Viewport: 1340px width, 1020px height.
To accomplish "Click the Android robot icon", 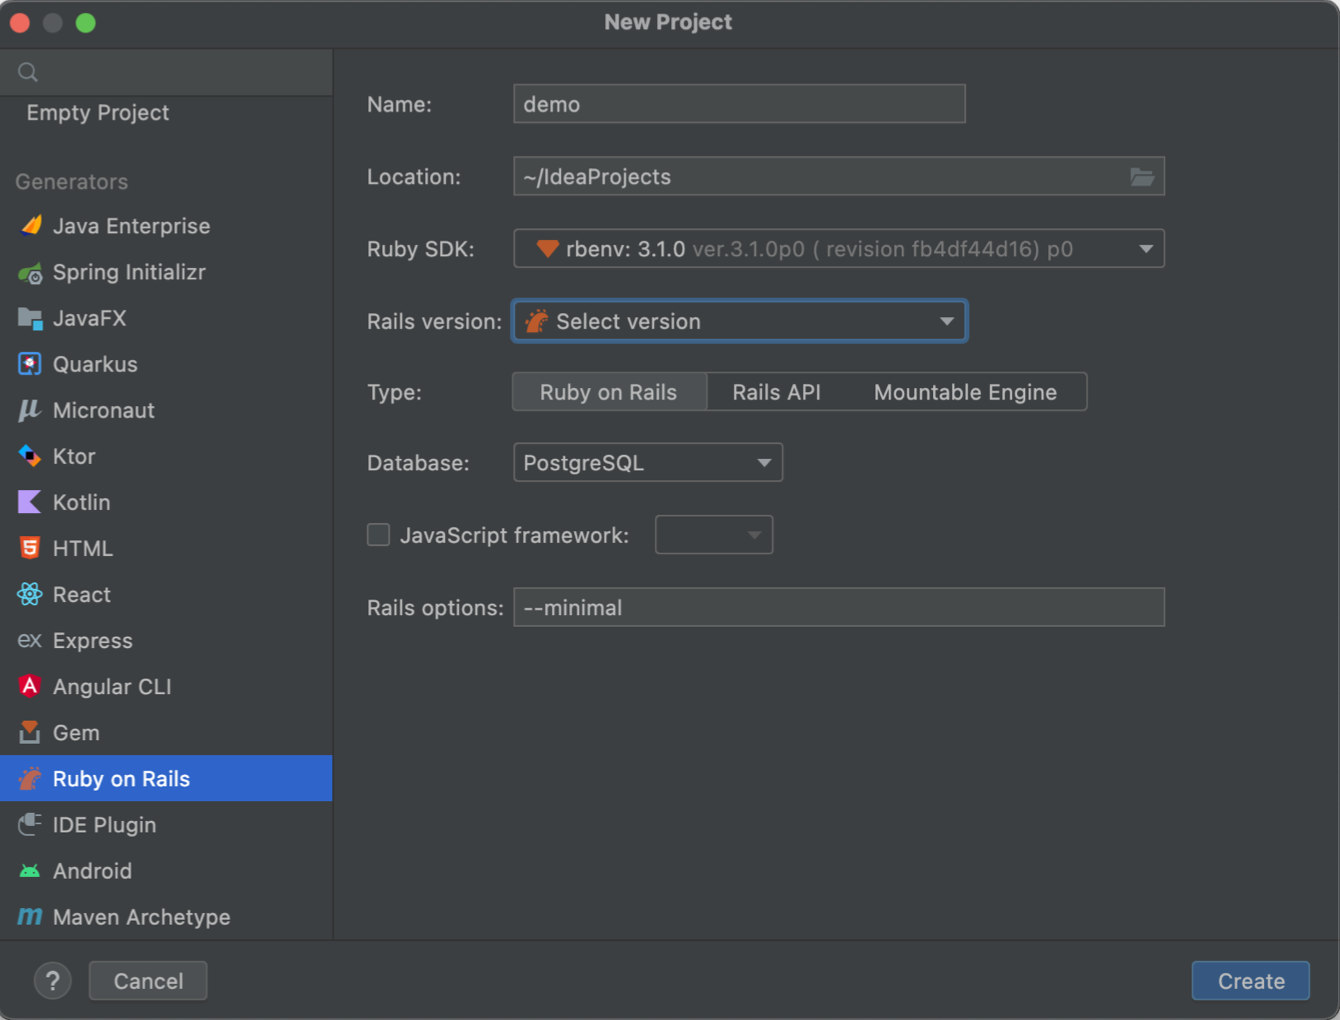I will (30, 871).
